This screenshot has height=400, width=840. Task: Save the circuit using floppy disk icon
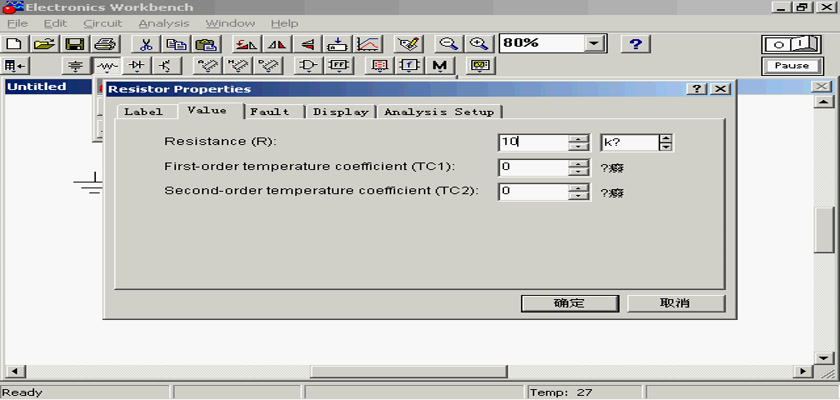click(74, 44)
